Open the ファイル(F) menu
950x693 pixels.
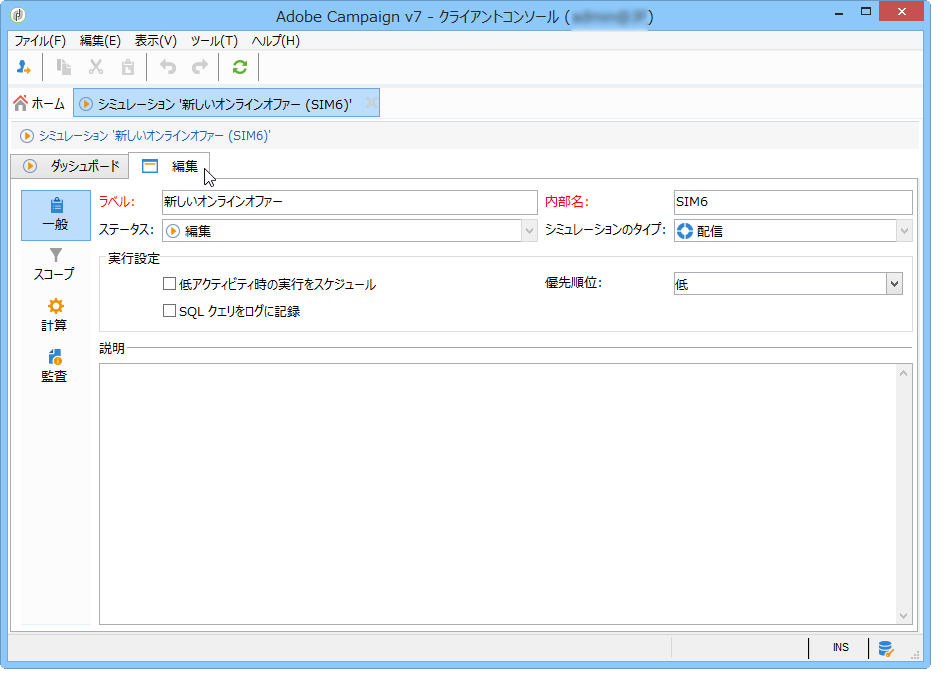[x=40, y=41]
